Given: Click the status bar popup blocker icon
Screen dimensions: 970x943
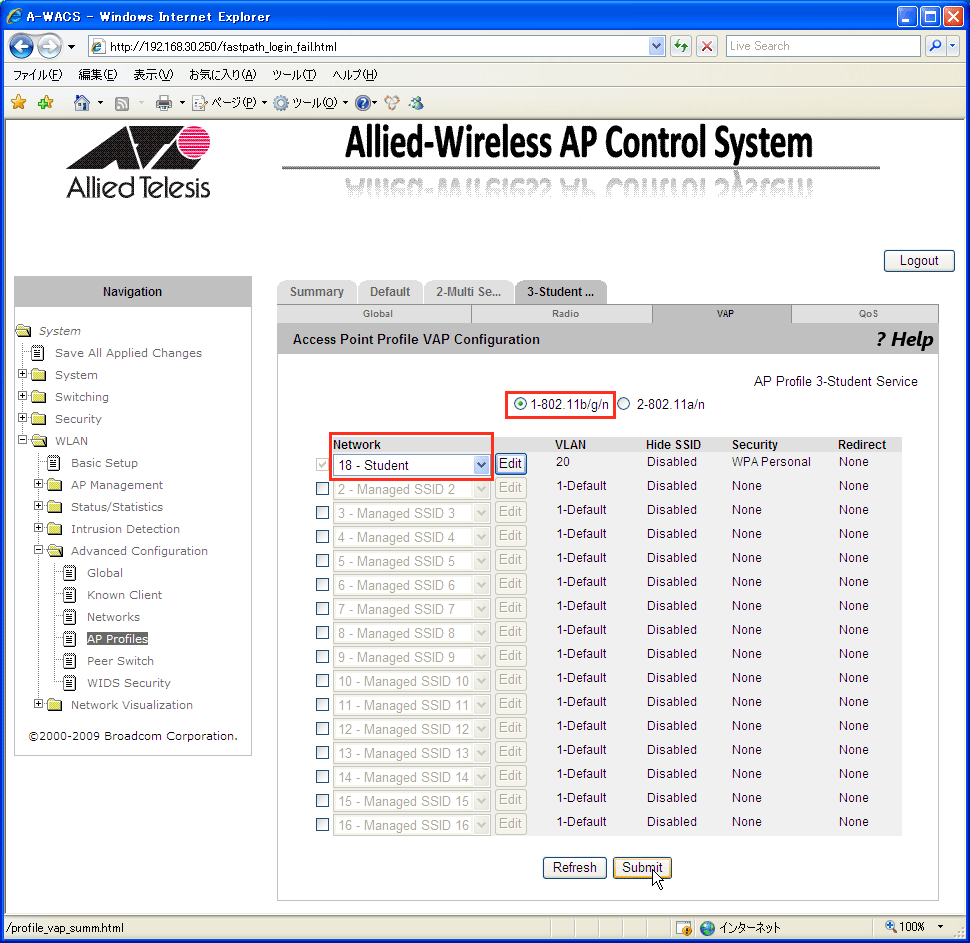Looking at the screenshot, I should (684, 928).
